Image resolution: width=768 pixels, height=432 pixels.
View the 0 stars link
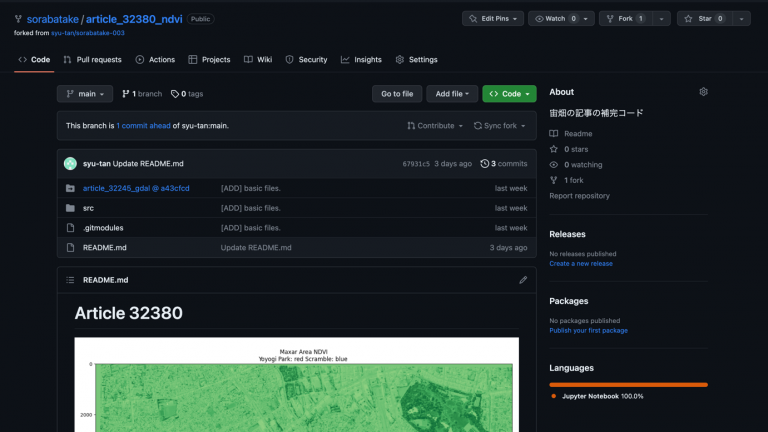(576, 149)
